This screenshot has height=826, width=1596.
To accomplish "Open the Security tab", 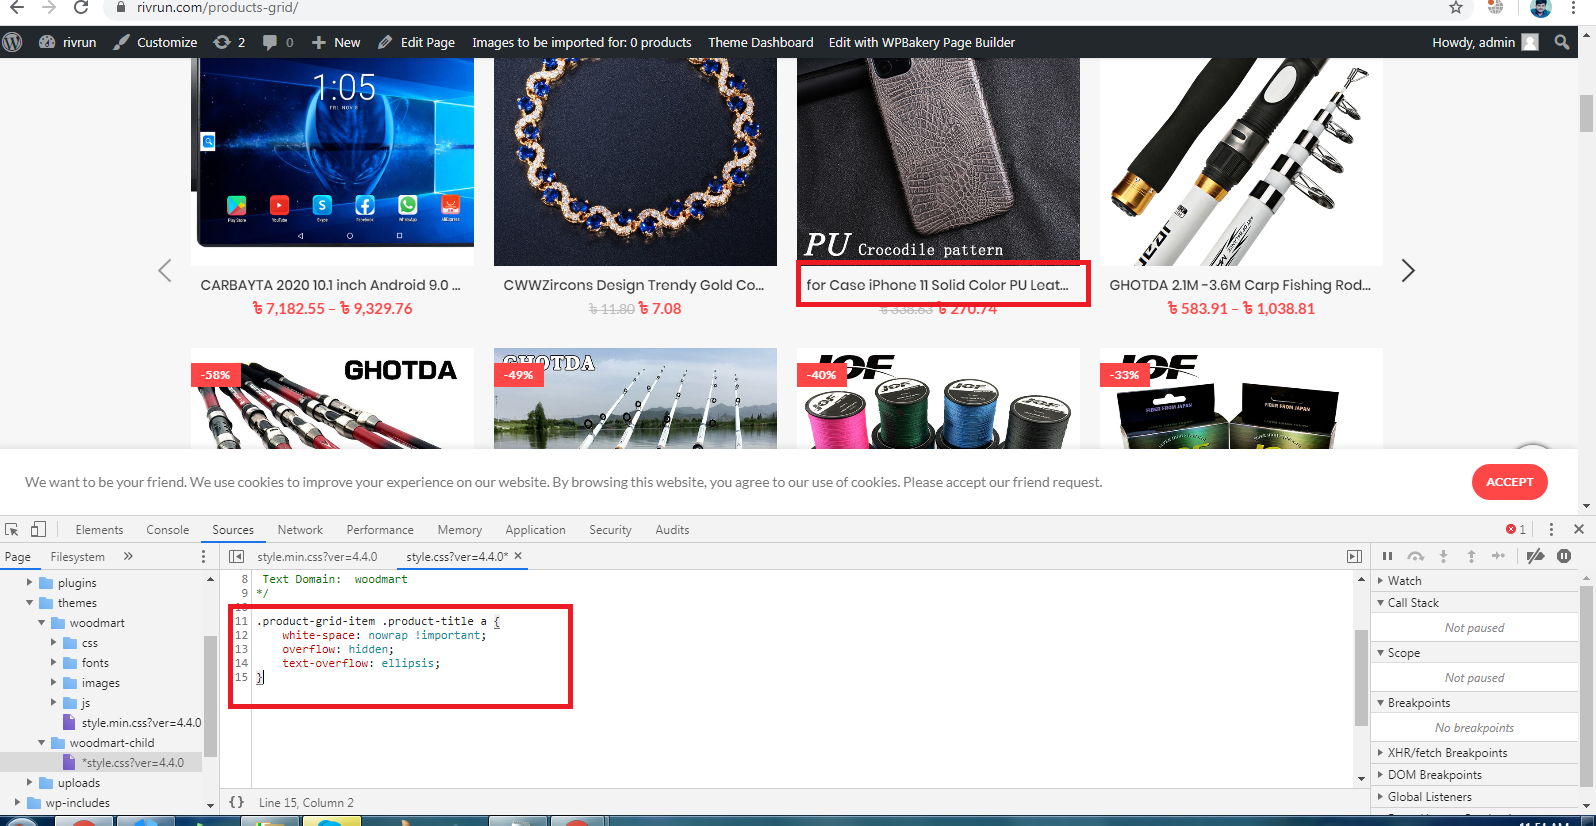I will [x=610, y=530].
